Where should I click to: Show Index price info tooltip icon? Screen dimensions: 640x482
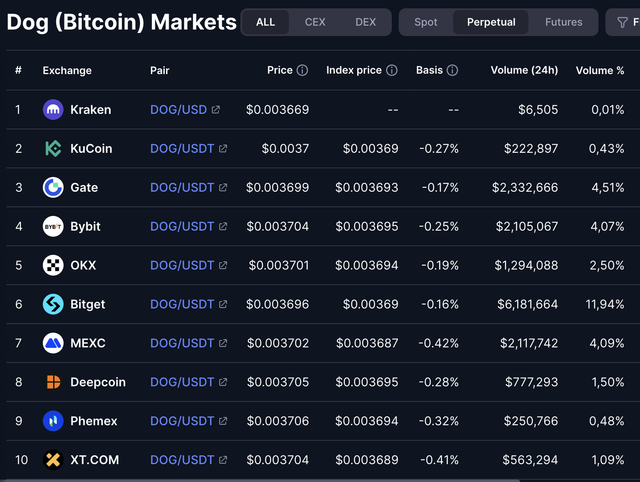coord(392,70)
